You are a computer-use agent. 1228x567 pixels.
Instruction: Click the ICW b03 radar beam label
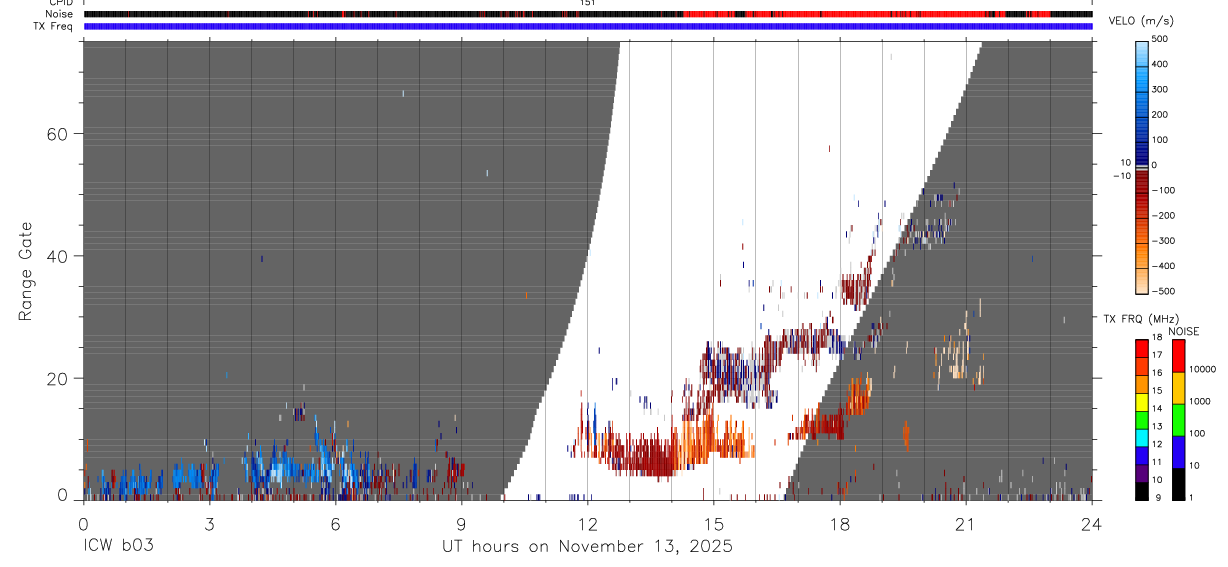click(118, 546)
